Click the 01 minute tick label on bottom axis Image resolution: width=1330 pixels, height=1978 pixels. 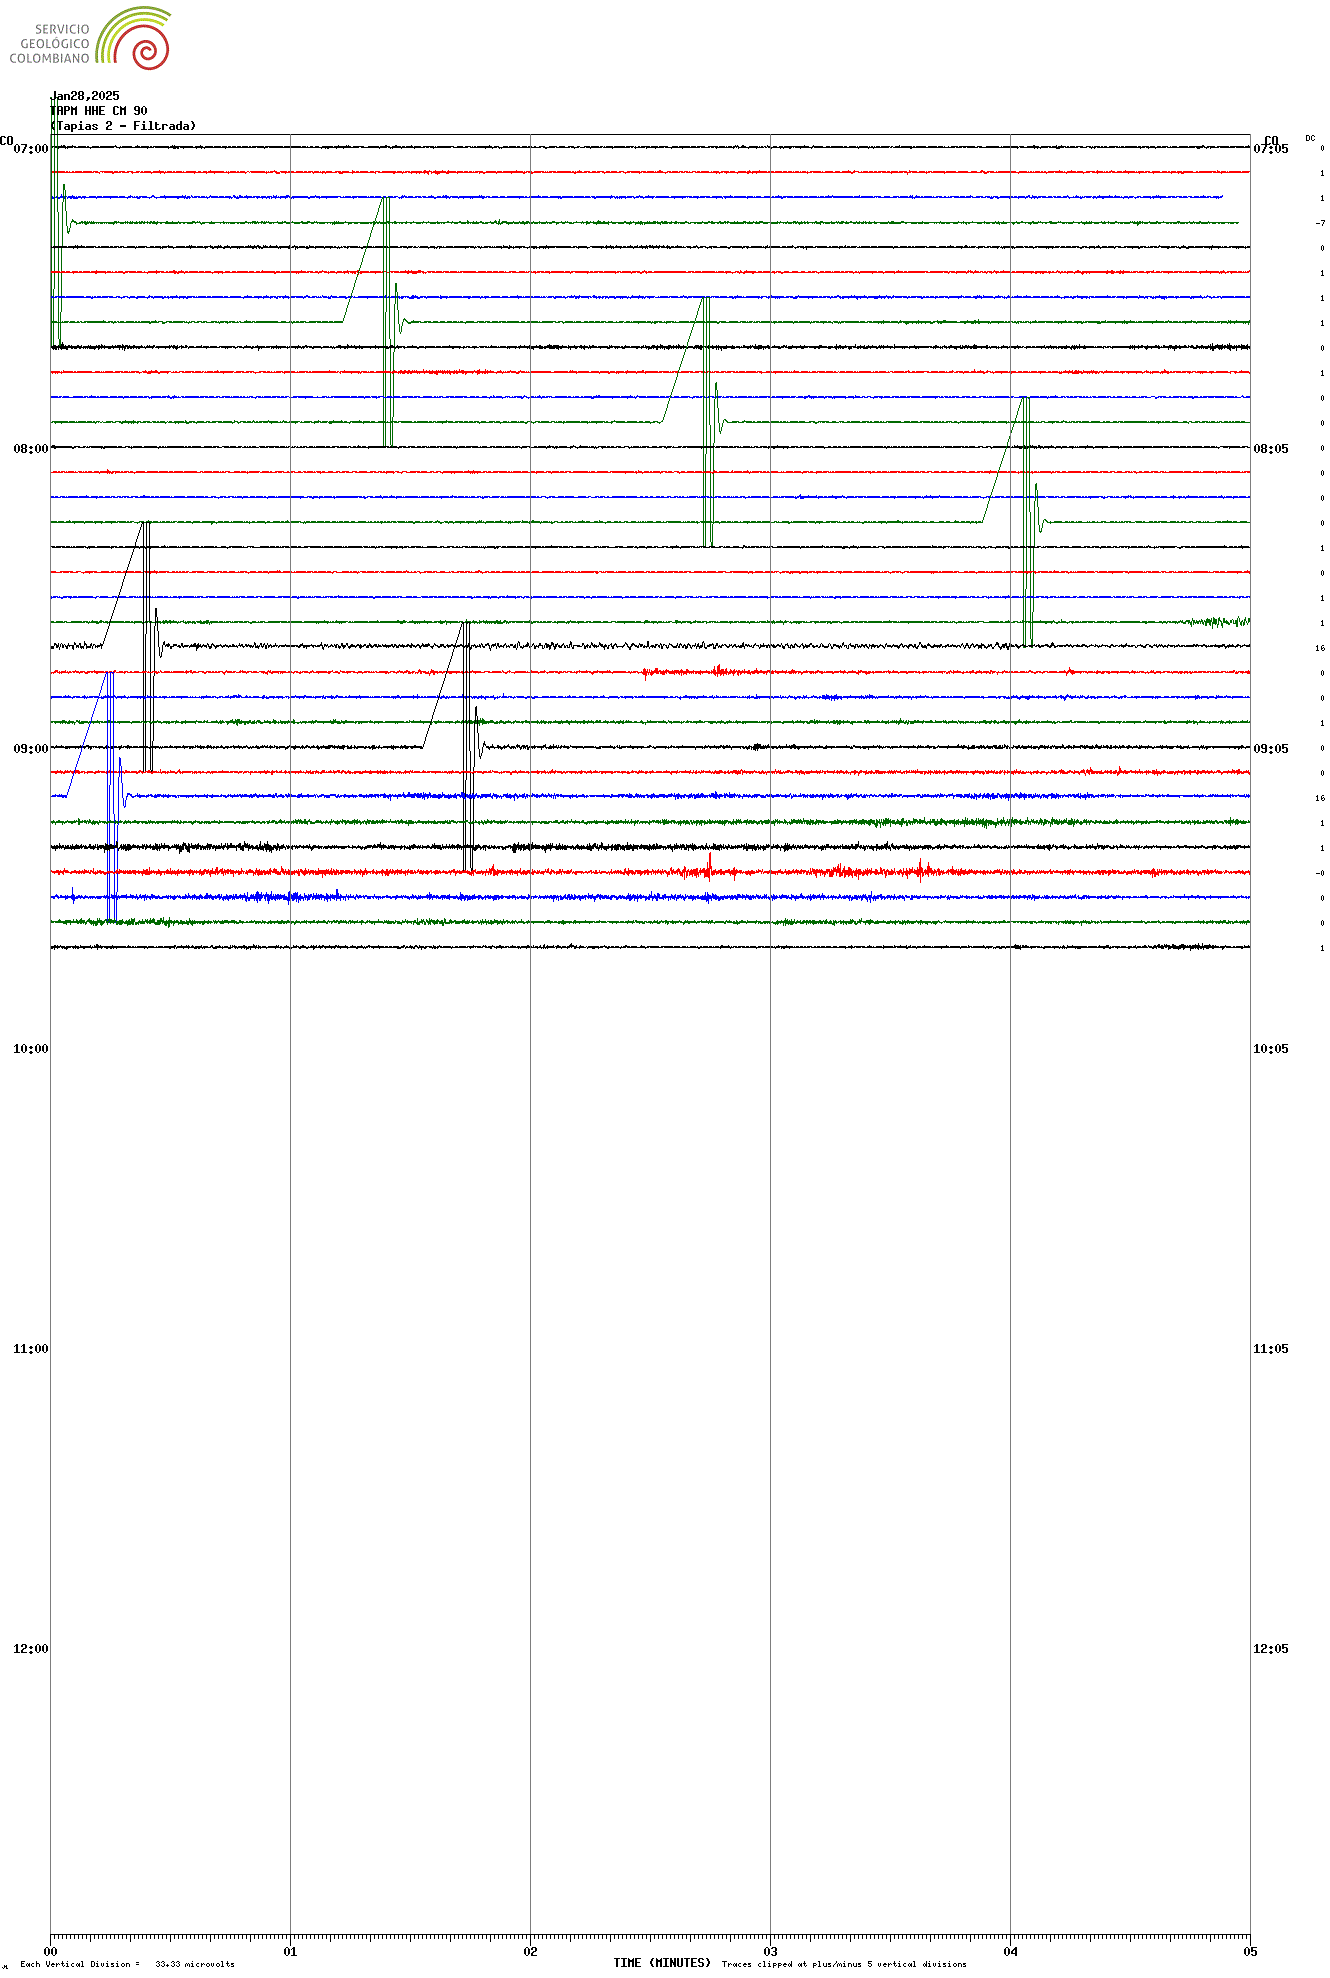coord(290,1951)
